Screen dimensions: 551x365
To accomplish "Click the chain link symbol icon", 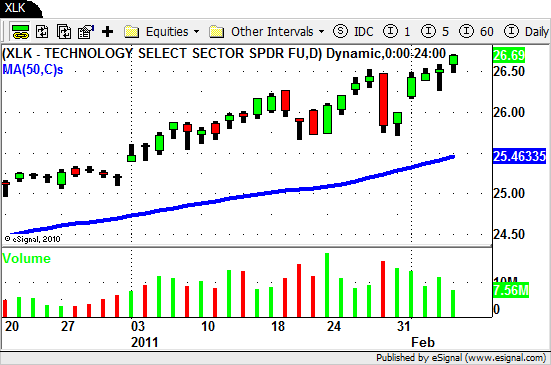I will pyautogui.click(x=20, y=32).
